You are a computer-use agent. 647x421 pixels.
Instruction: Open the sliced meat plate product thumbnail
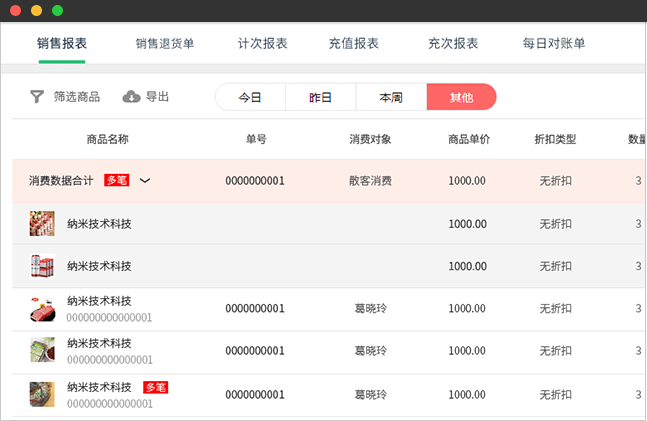click(42, 309)
